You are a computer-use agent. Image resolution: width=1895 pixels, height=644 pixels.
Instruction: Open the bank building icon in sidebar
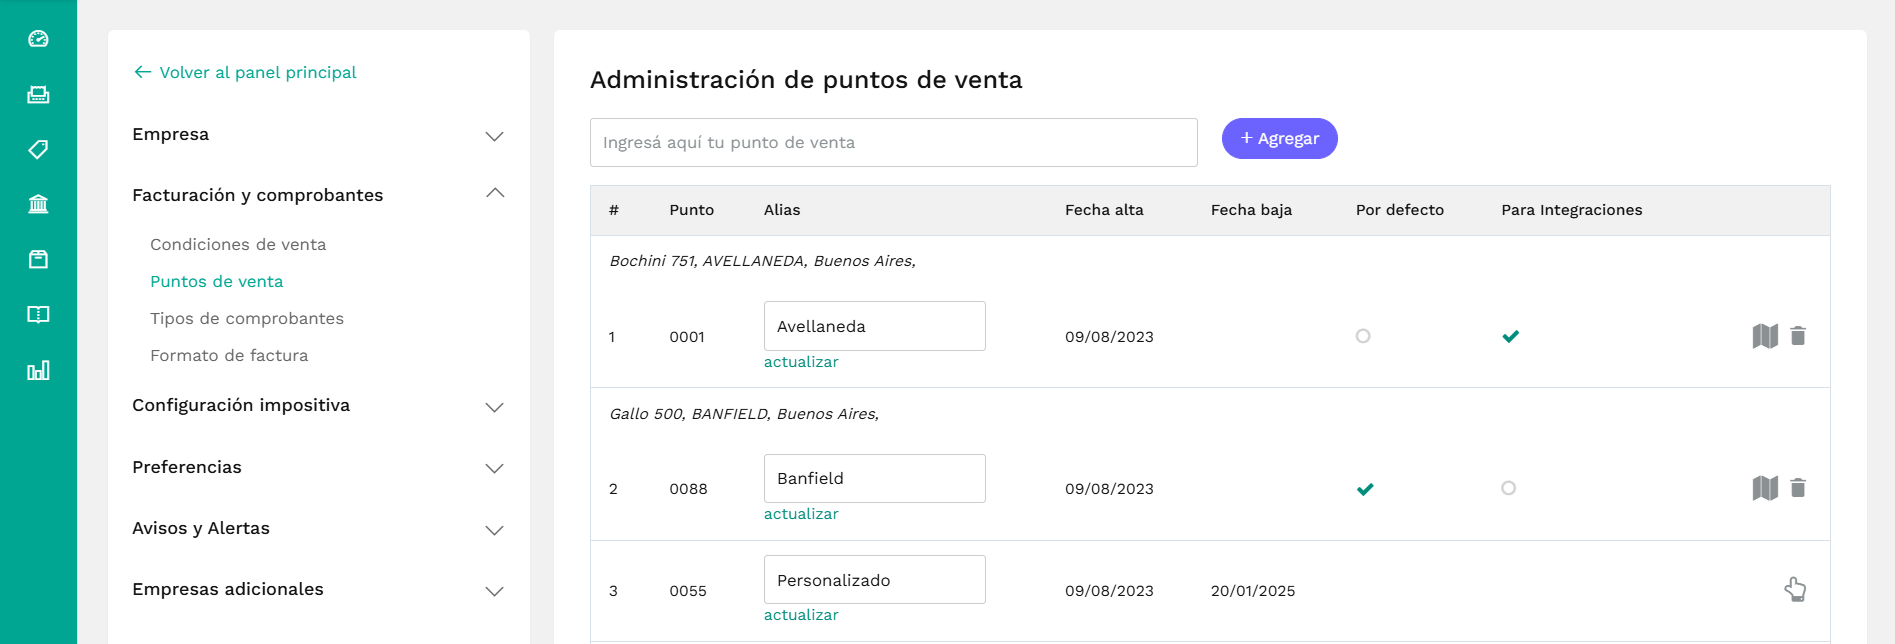click(38, 205)
